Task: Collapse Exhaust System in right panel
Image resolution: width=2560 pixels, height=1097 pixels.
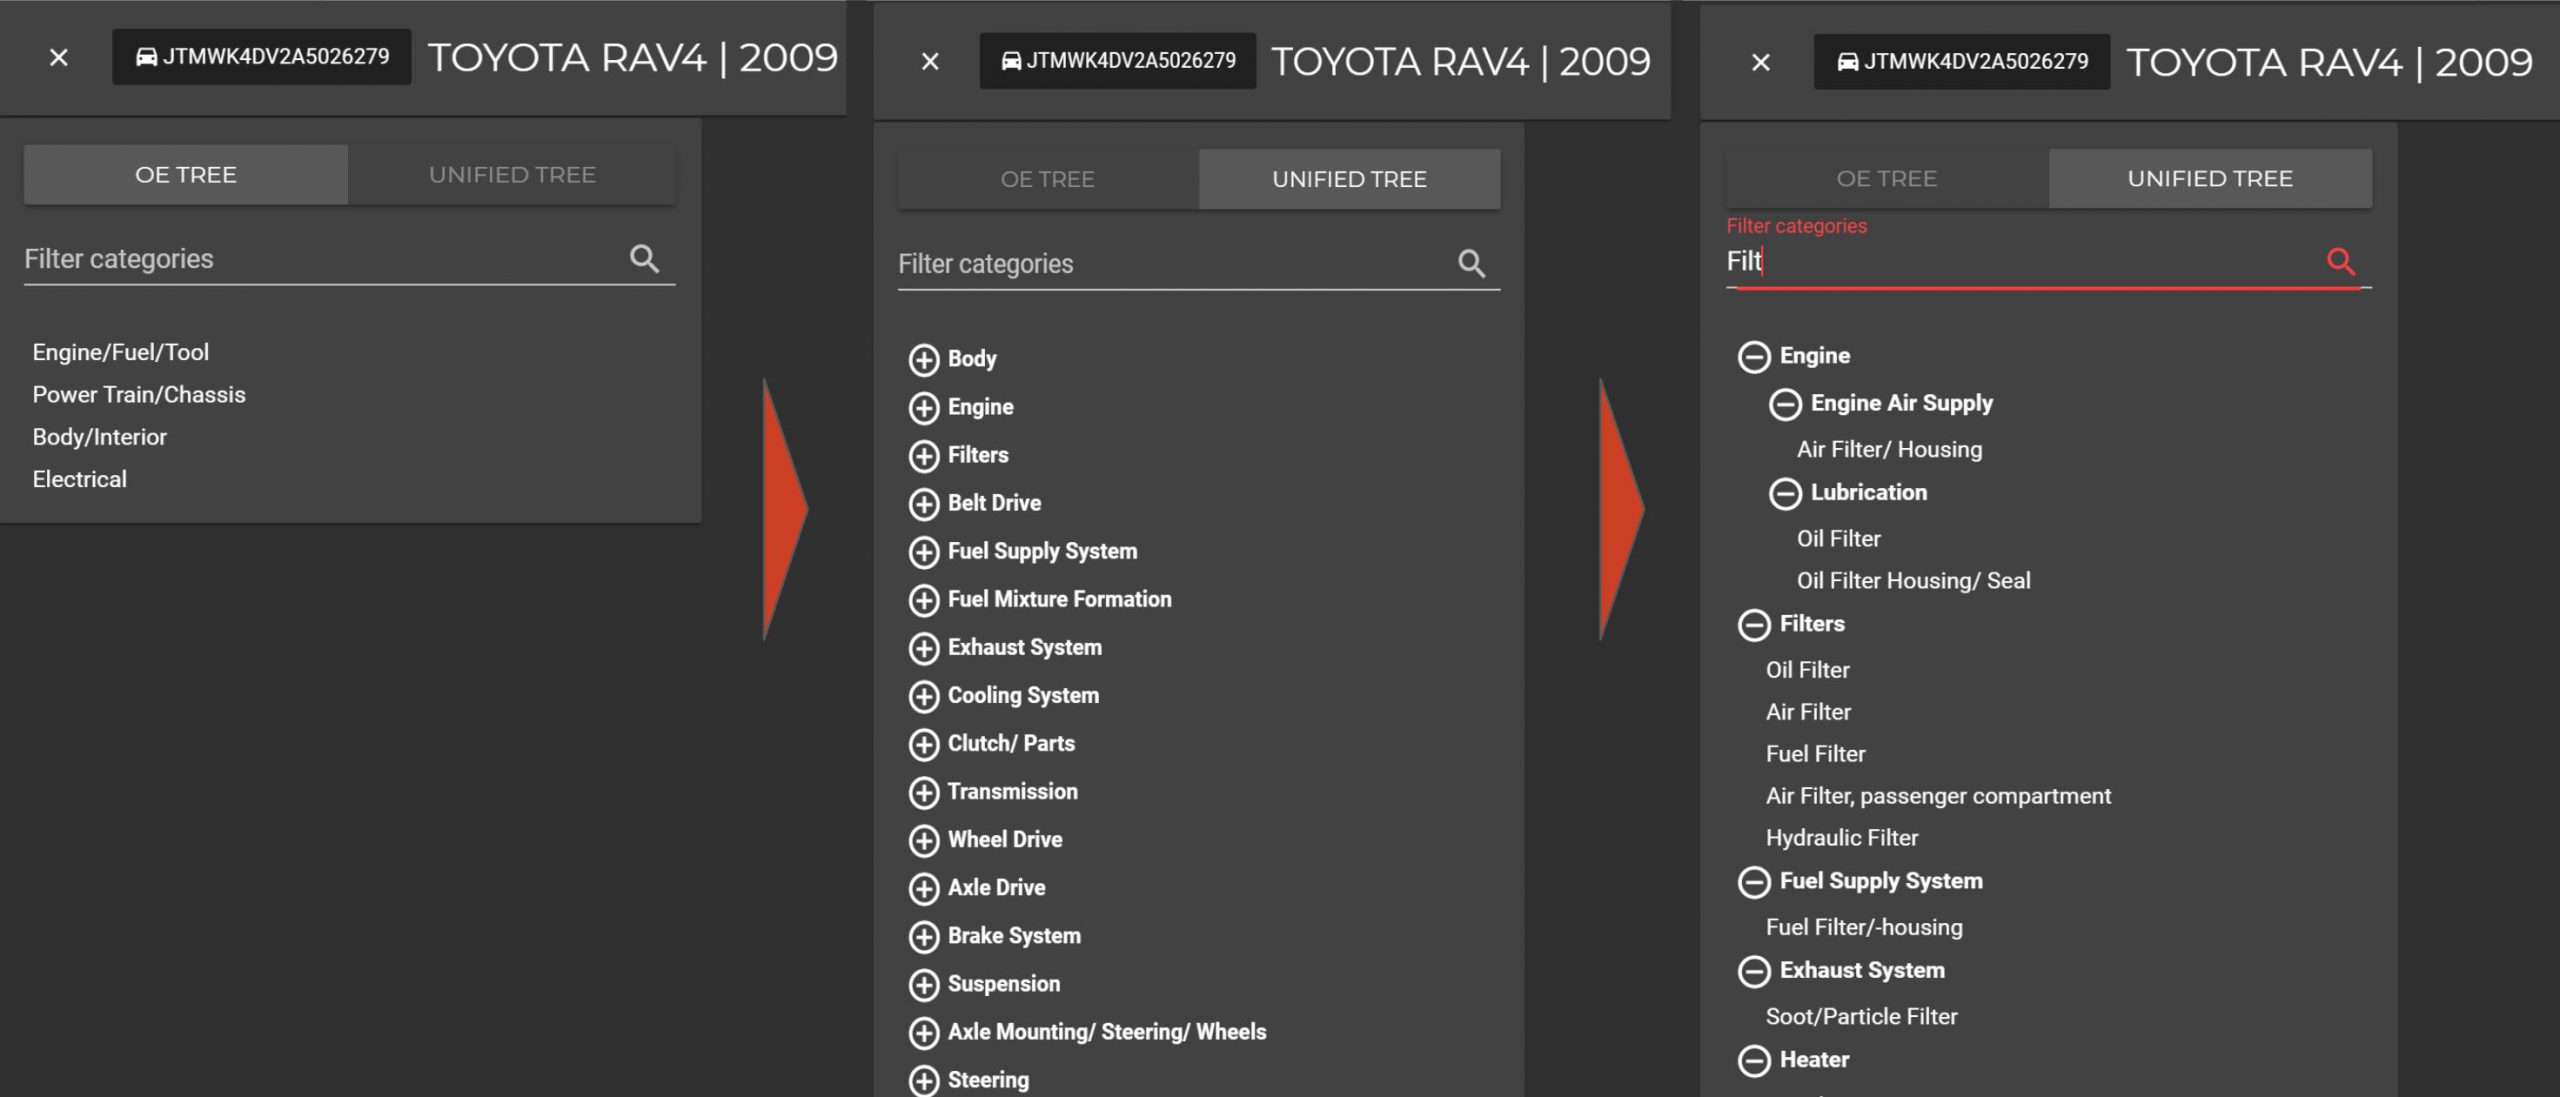Action: (1754, 971)
